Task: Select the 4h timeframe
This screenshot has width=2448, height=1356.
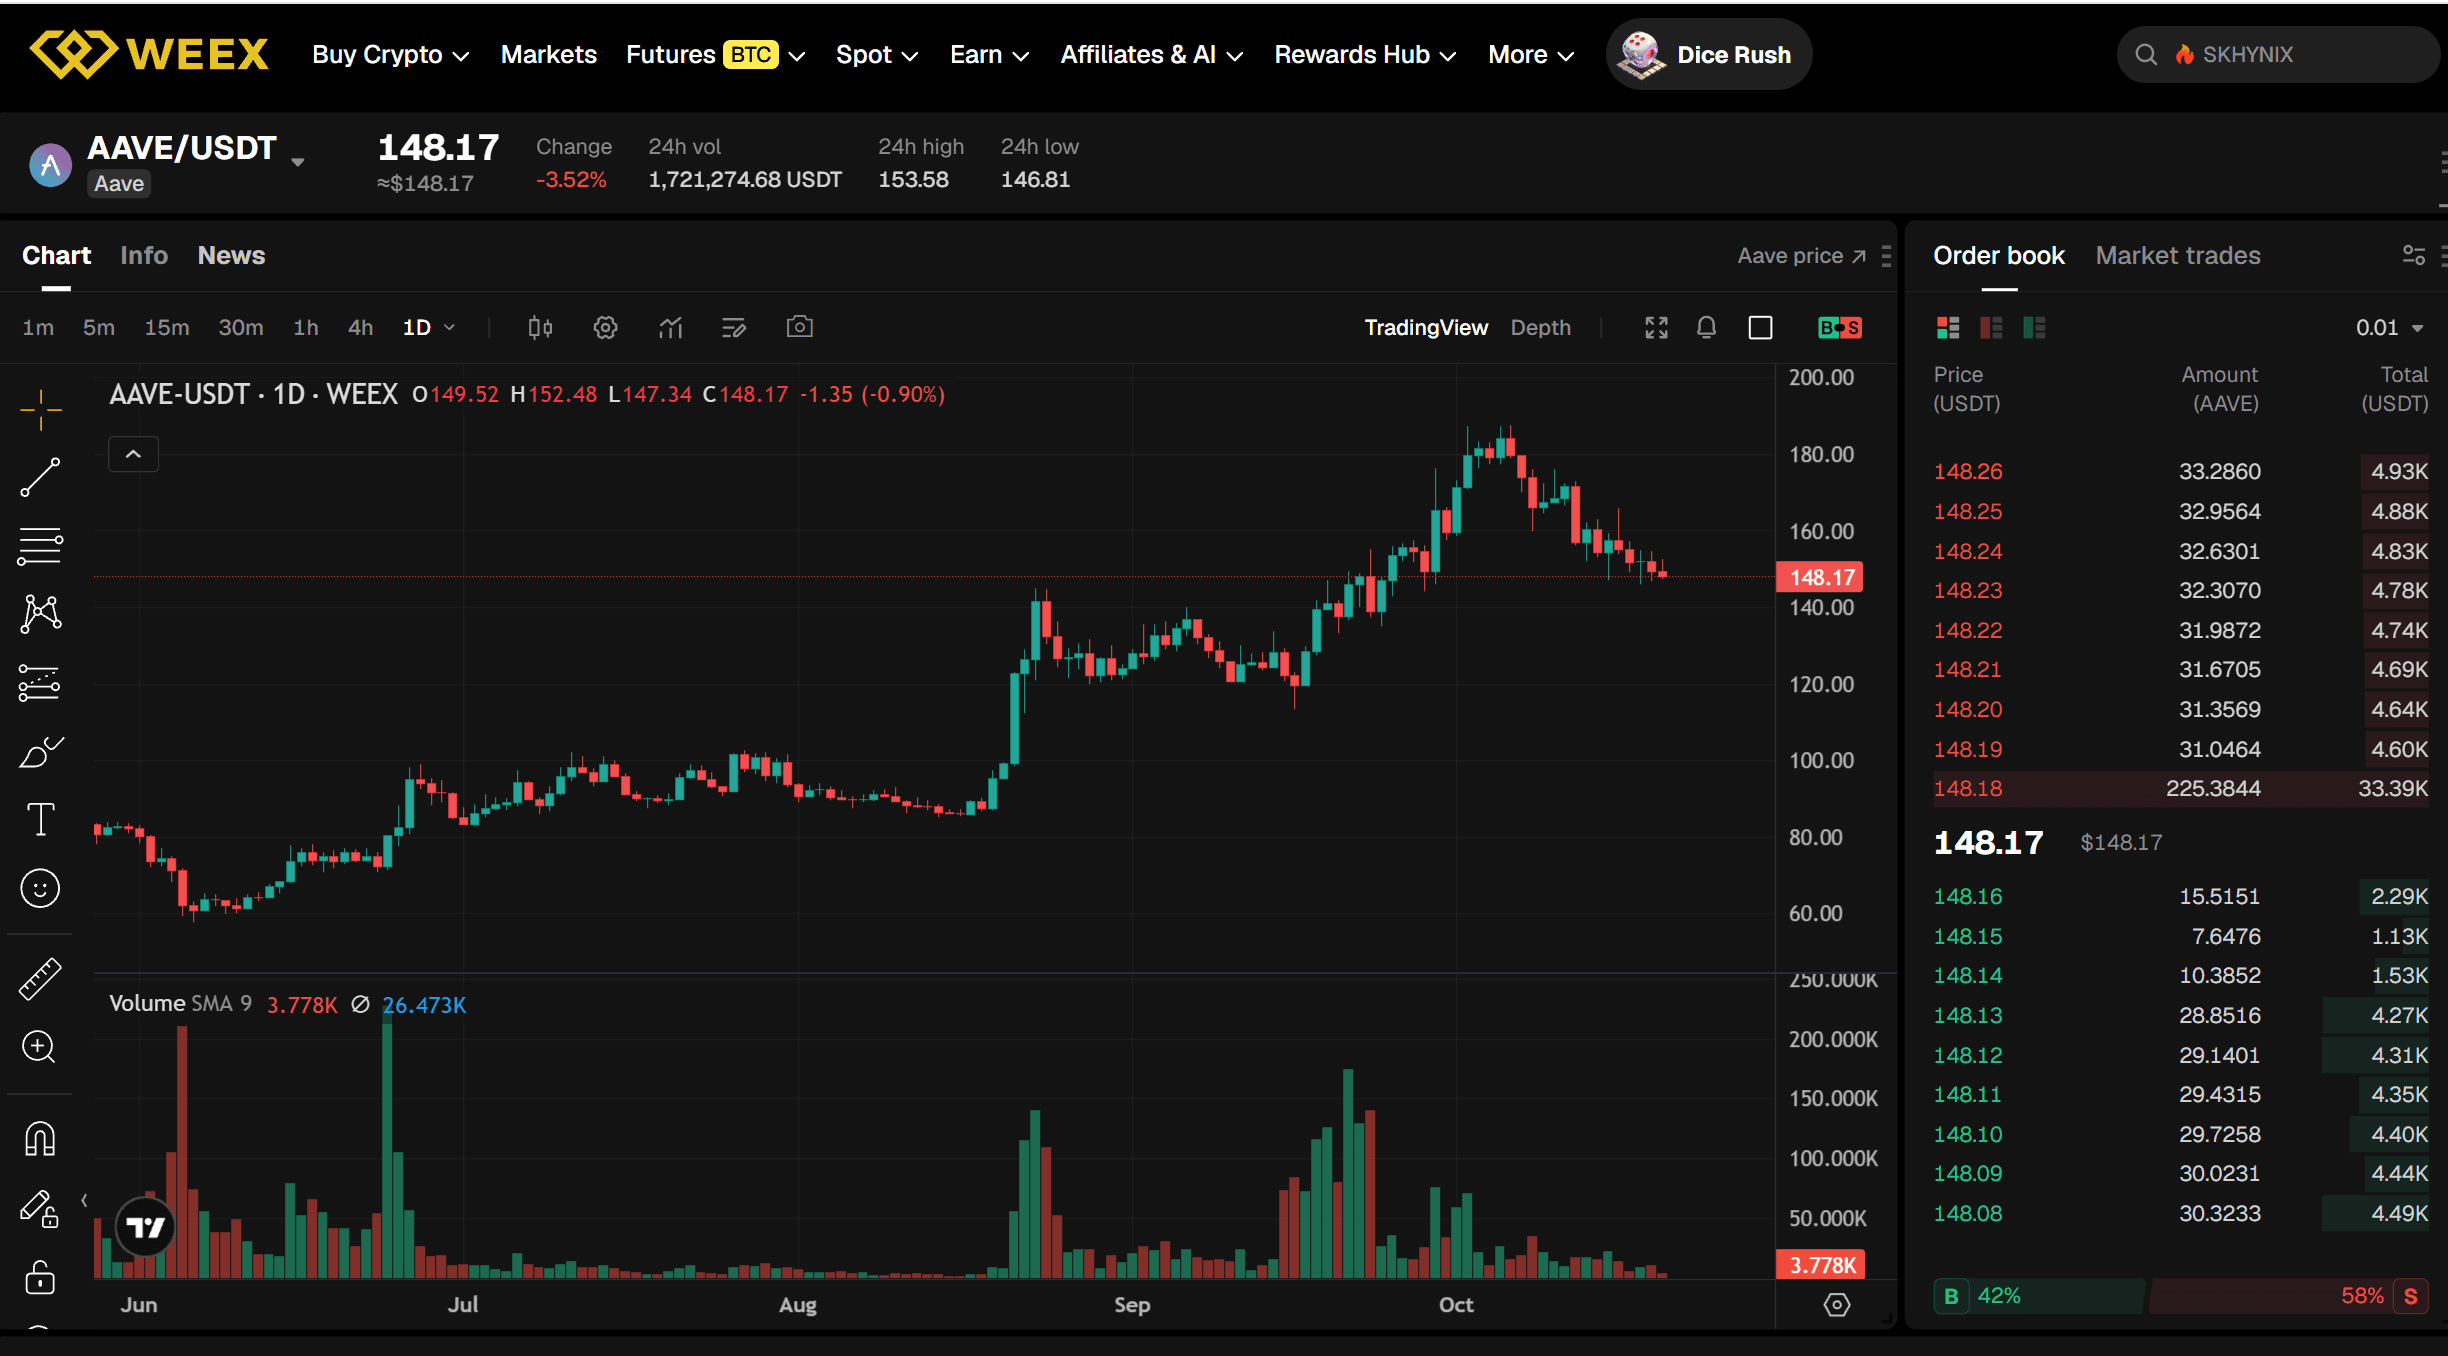Action: tap(360, 327)
